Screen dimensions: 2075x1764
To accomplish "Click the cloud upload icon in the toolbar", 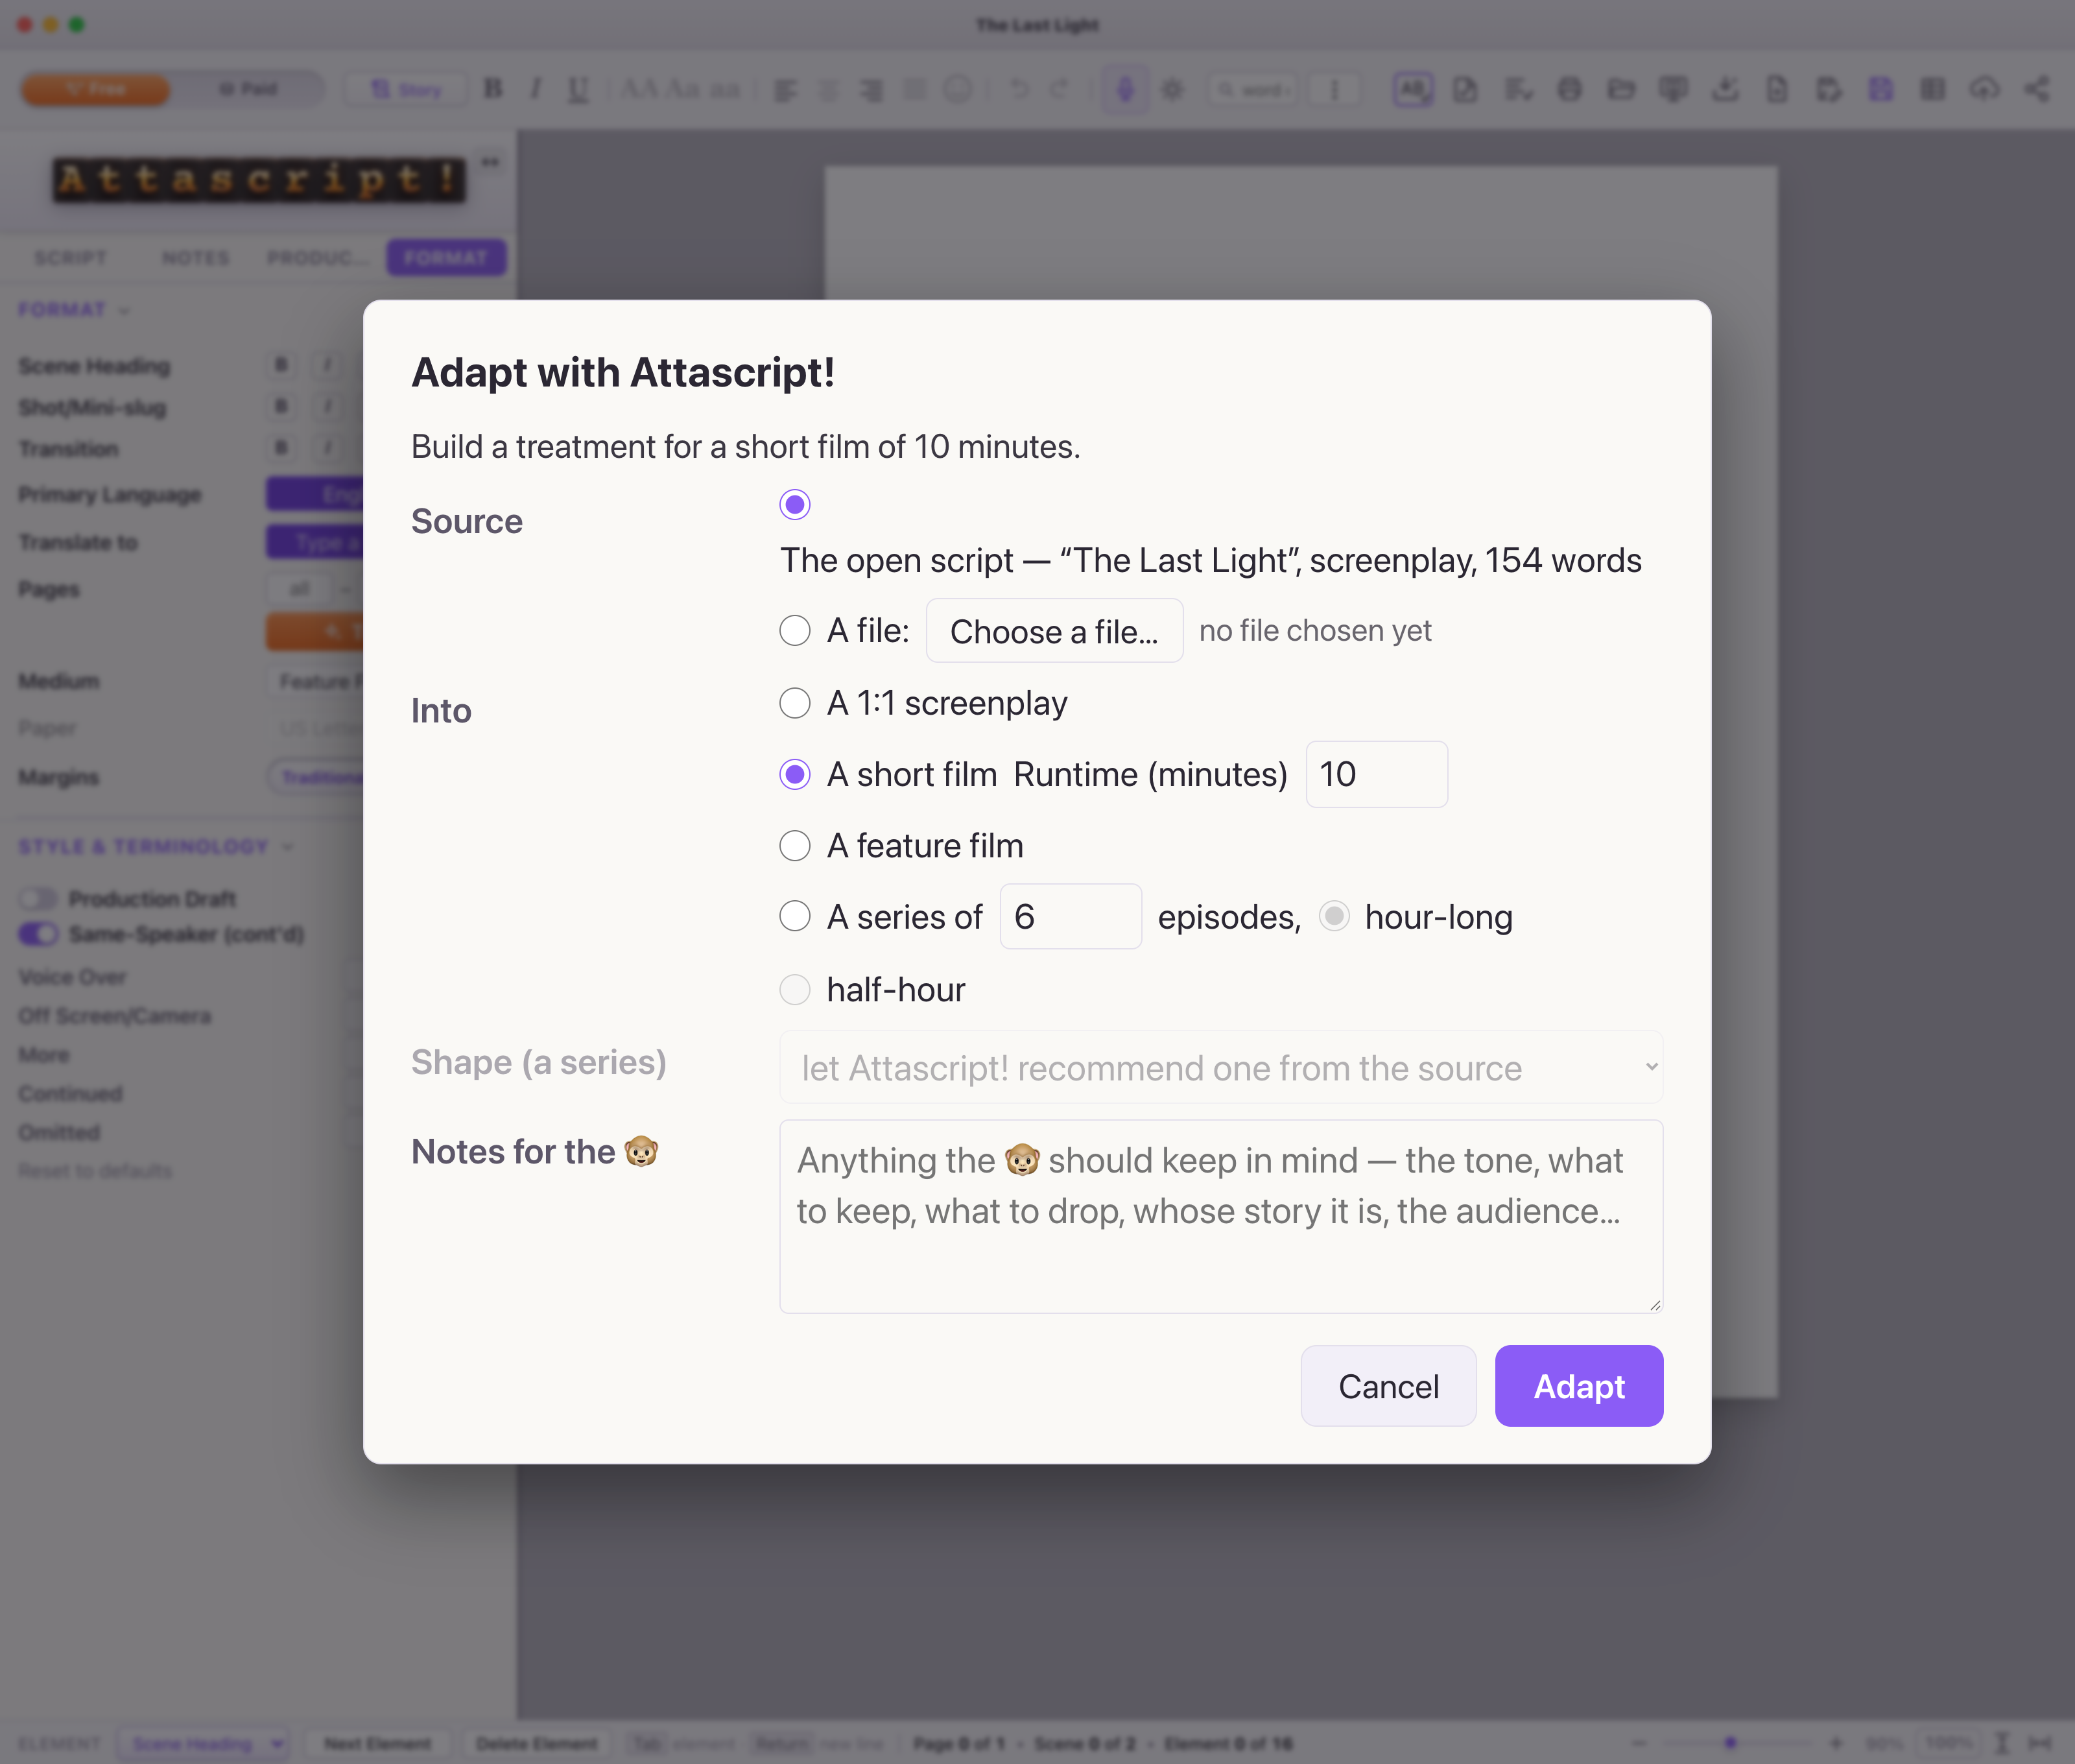I will coord(1985,89).
